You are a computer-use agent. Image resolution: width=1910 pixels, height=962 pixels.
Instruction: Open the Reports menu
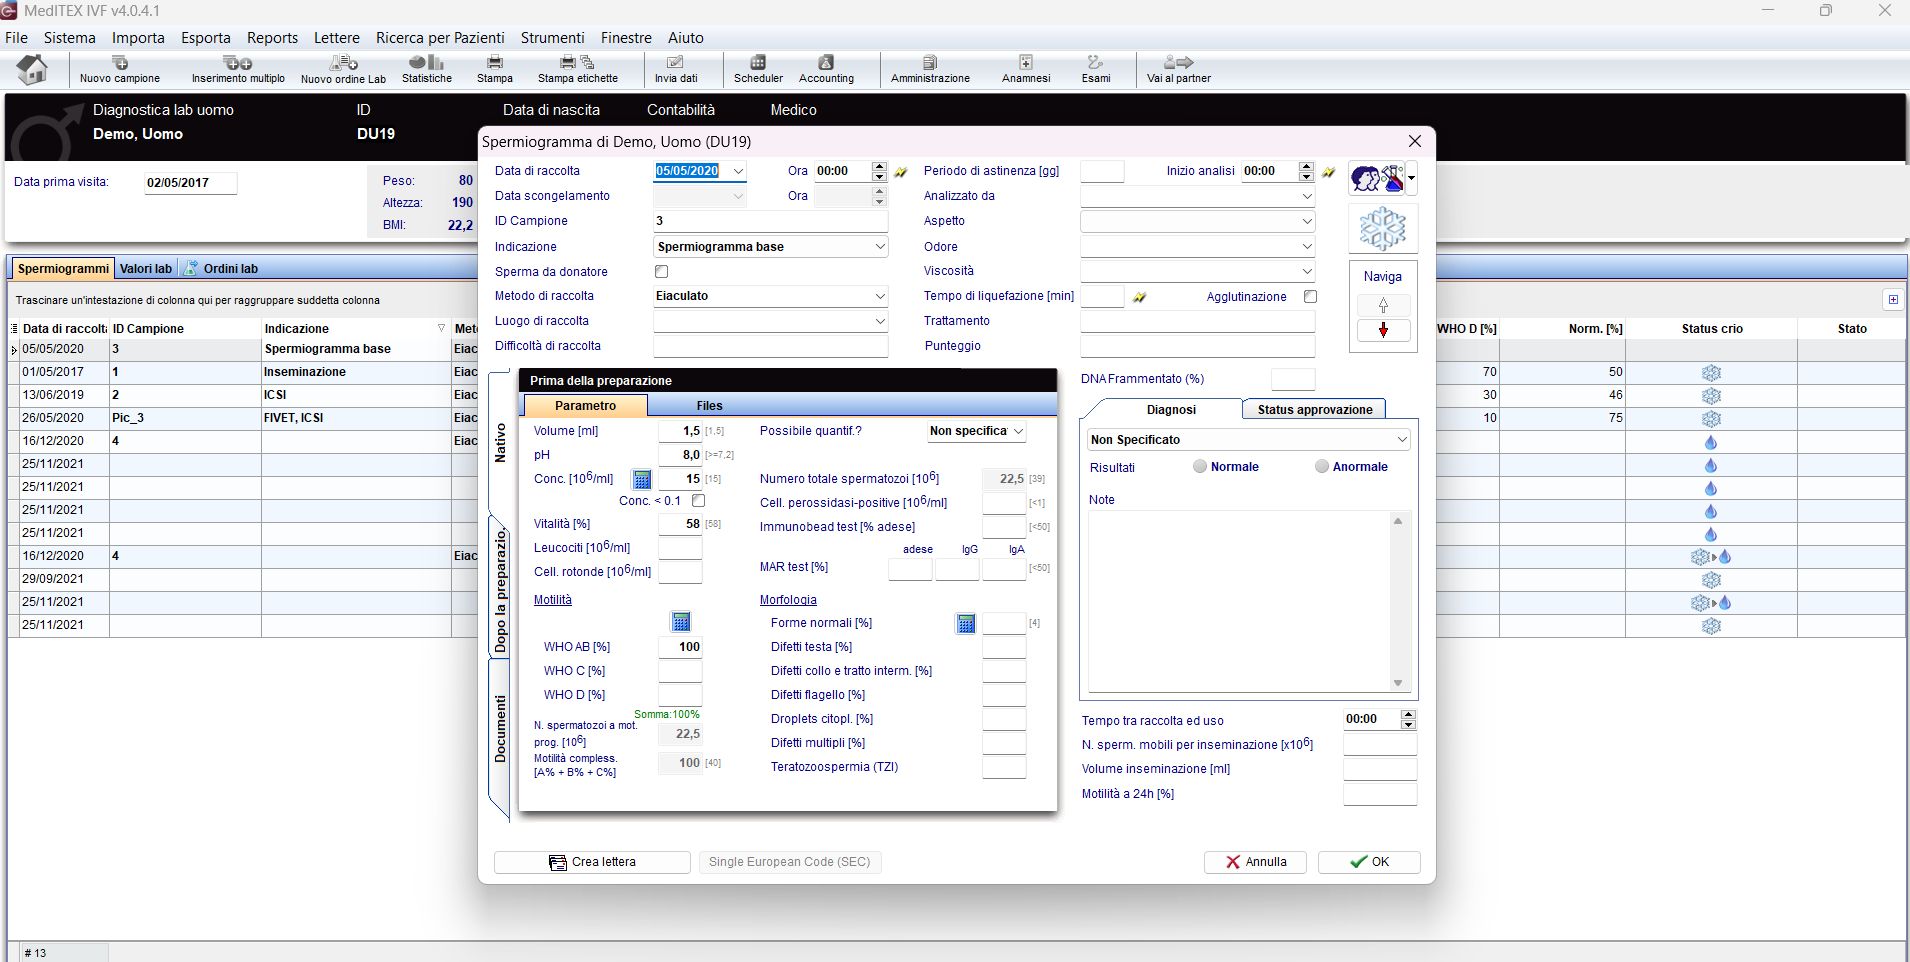point(272,38)
